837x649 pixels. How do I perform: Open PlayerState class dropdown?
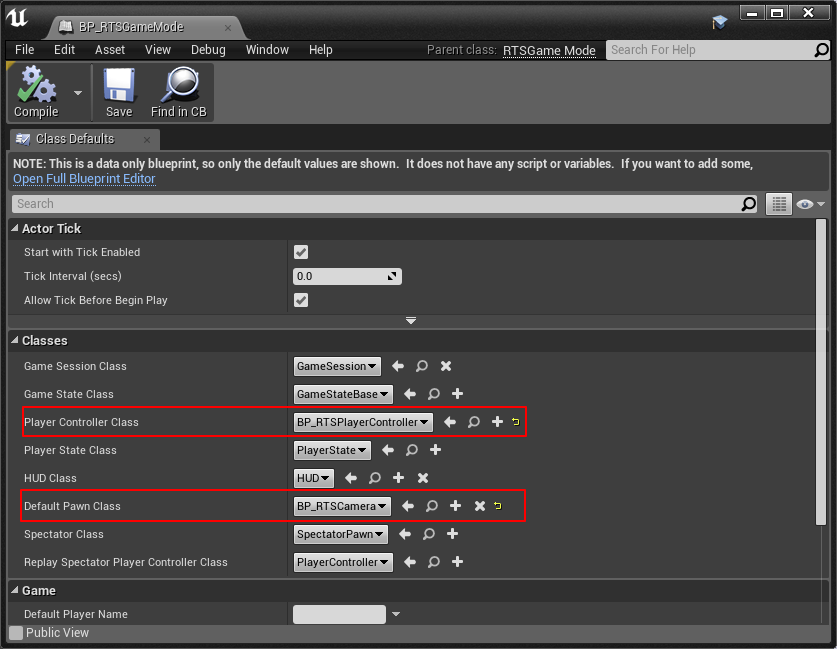click(332, 450)
